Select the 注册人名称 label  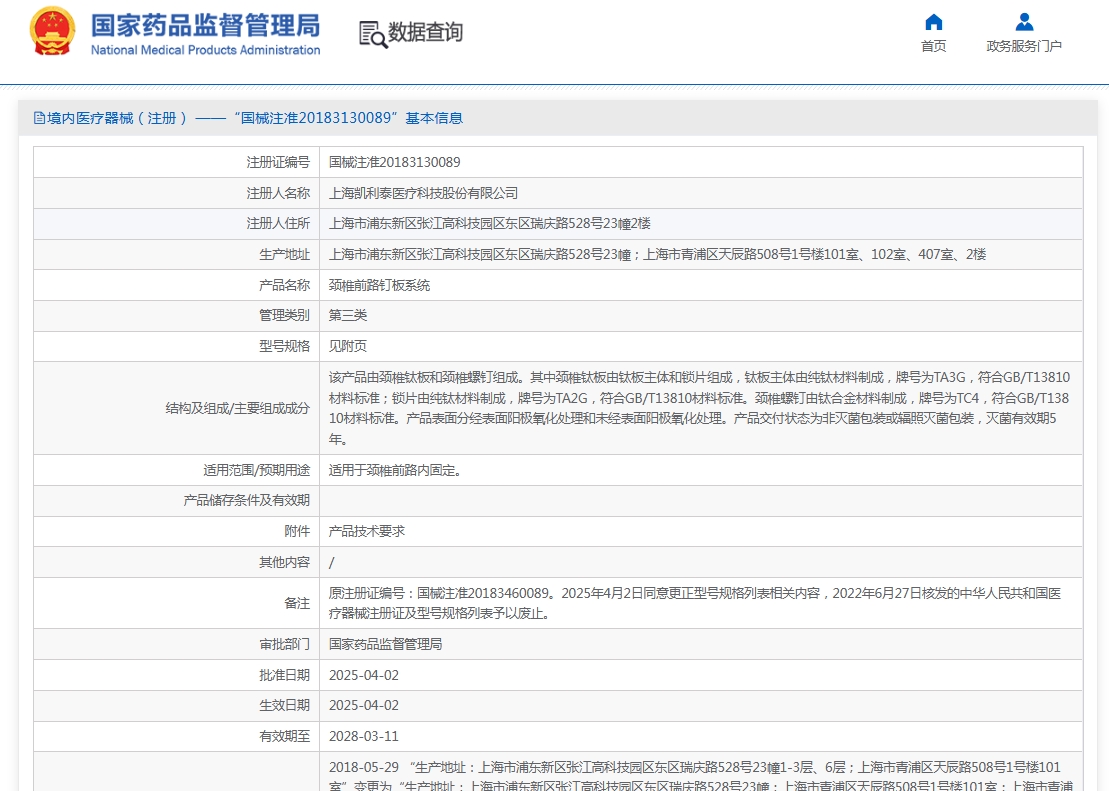point(278,193)
